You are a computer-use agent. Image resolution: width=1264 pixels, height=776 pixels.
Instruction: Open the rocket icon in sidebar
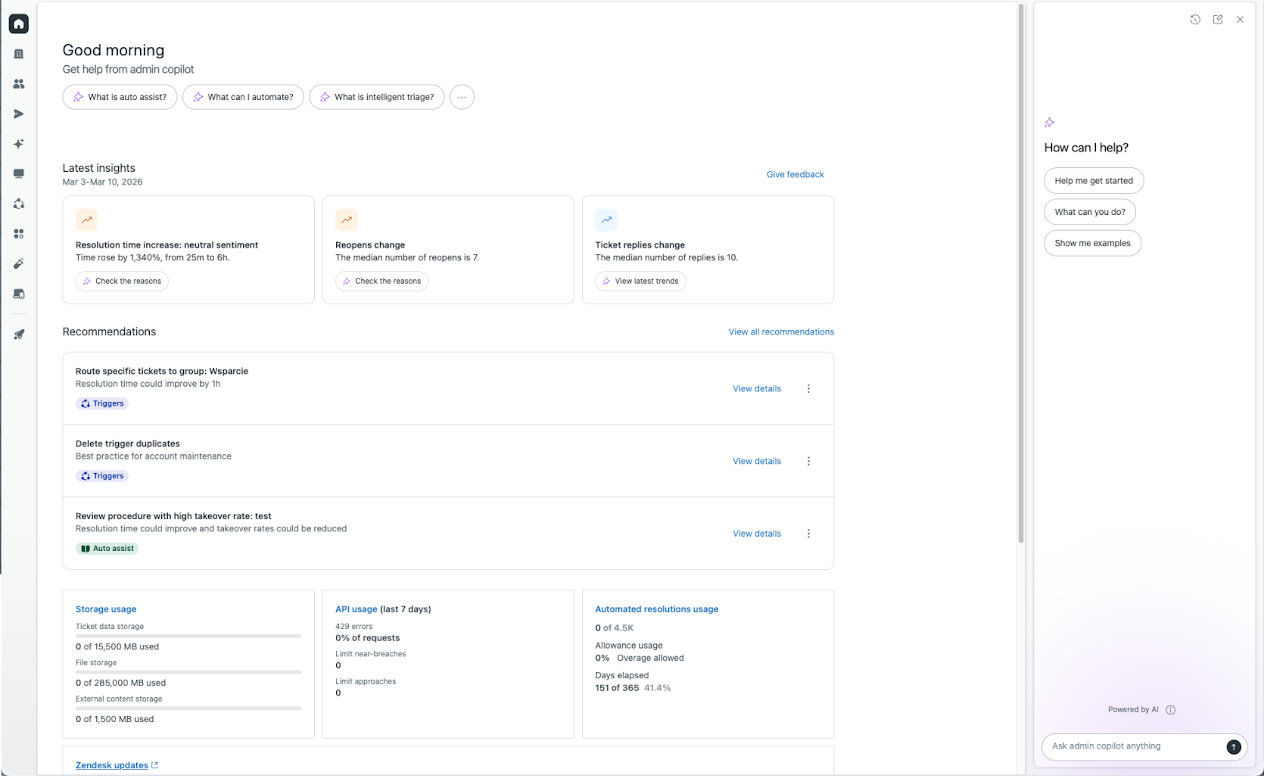(18, 334)
